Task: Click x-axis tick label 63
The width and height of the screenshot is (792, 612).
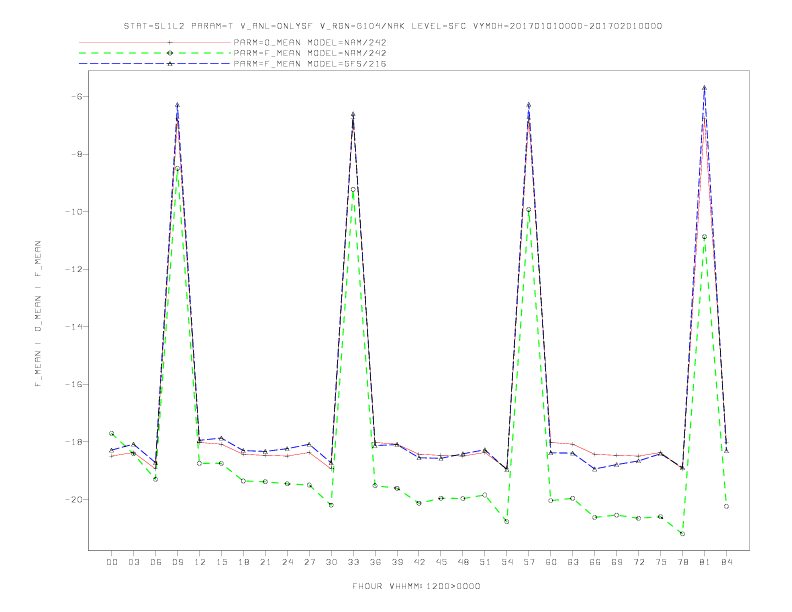Action: tap(573, 562)
